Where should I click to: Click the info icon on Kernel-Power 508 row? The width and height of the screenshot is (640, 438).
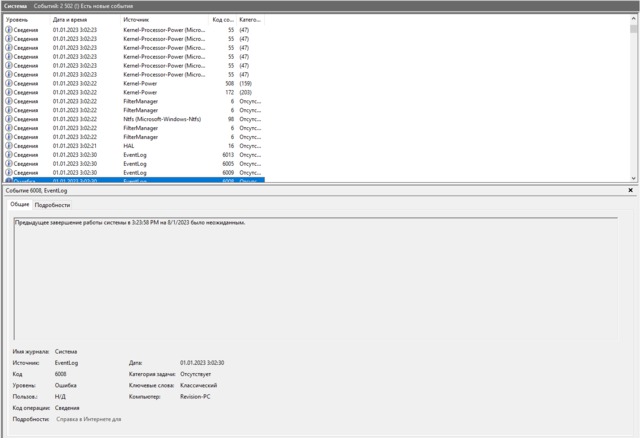point(9,83)
